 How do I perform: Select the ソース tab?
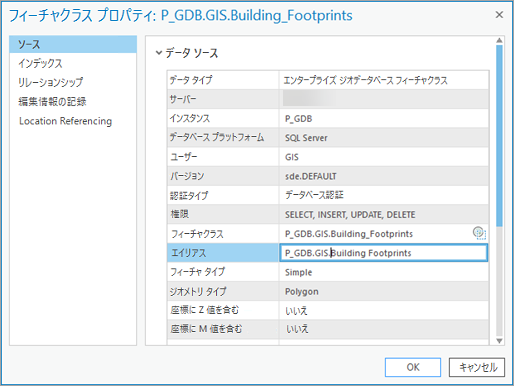point(73,44)
